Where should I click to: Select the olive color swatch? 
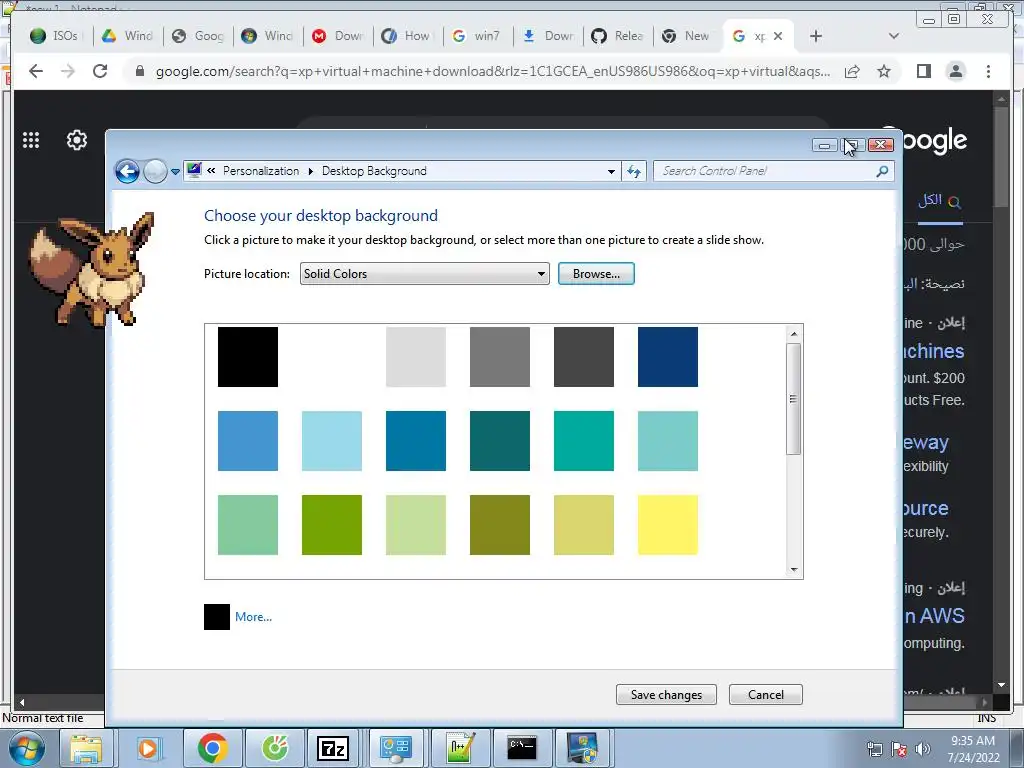coord(500,525)
